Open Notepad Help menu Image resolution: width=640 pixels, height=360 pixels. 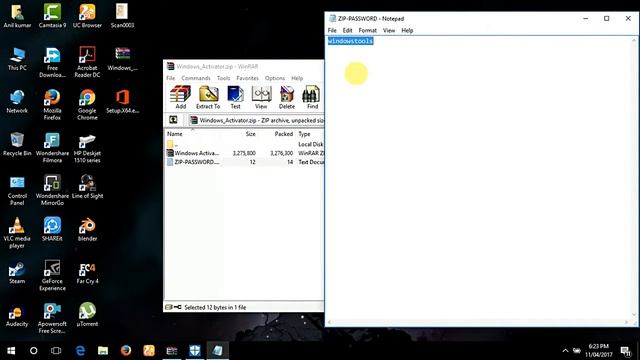pos(407,30)
